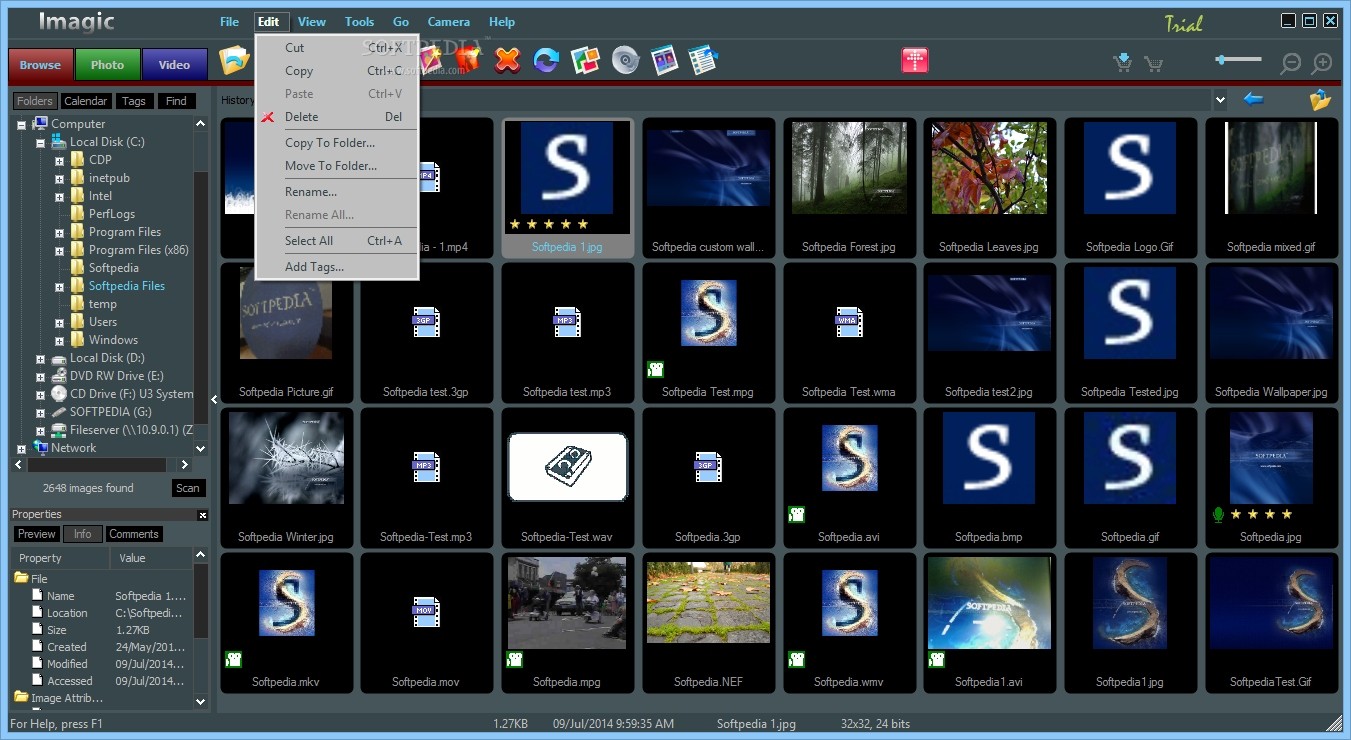Collapse the Local Disk (C:) node
This screenshot has height=740, width=1351.
click(x=41, y=142)
